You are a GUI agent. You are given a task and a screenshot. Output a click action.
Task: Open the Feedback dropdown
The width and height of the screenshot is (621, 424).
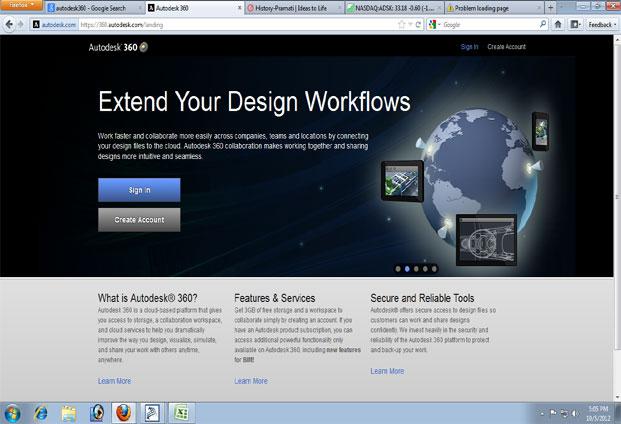[x=602, y=25]
